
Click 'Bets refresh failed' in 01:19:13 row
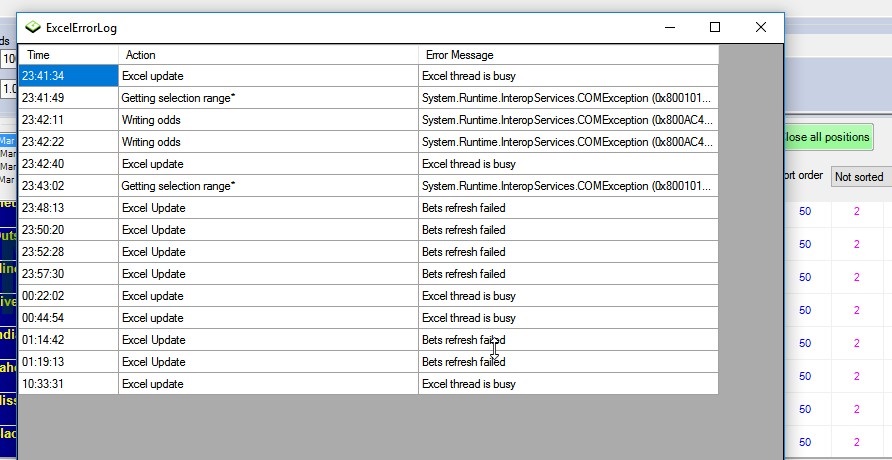464,362
